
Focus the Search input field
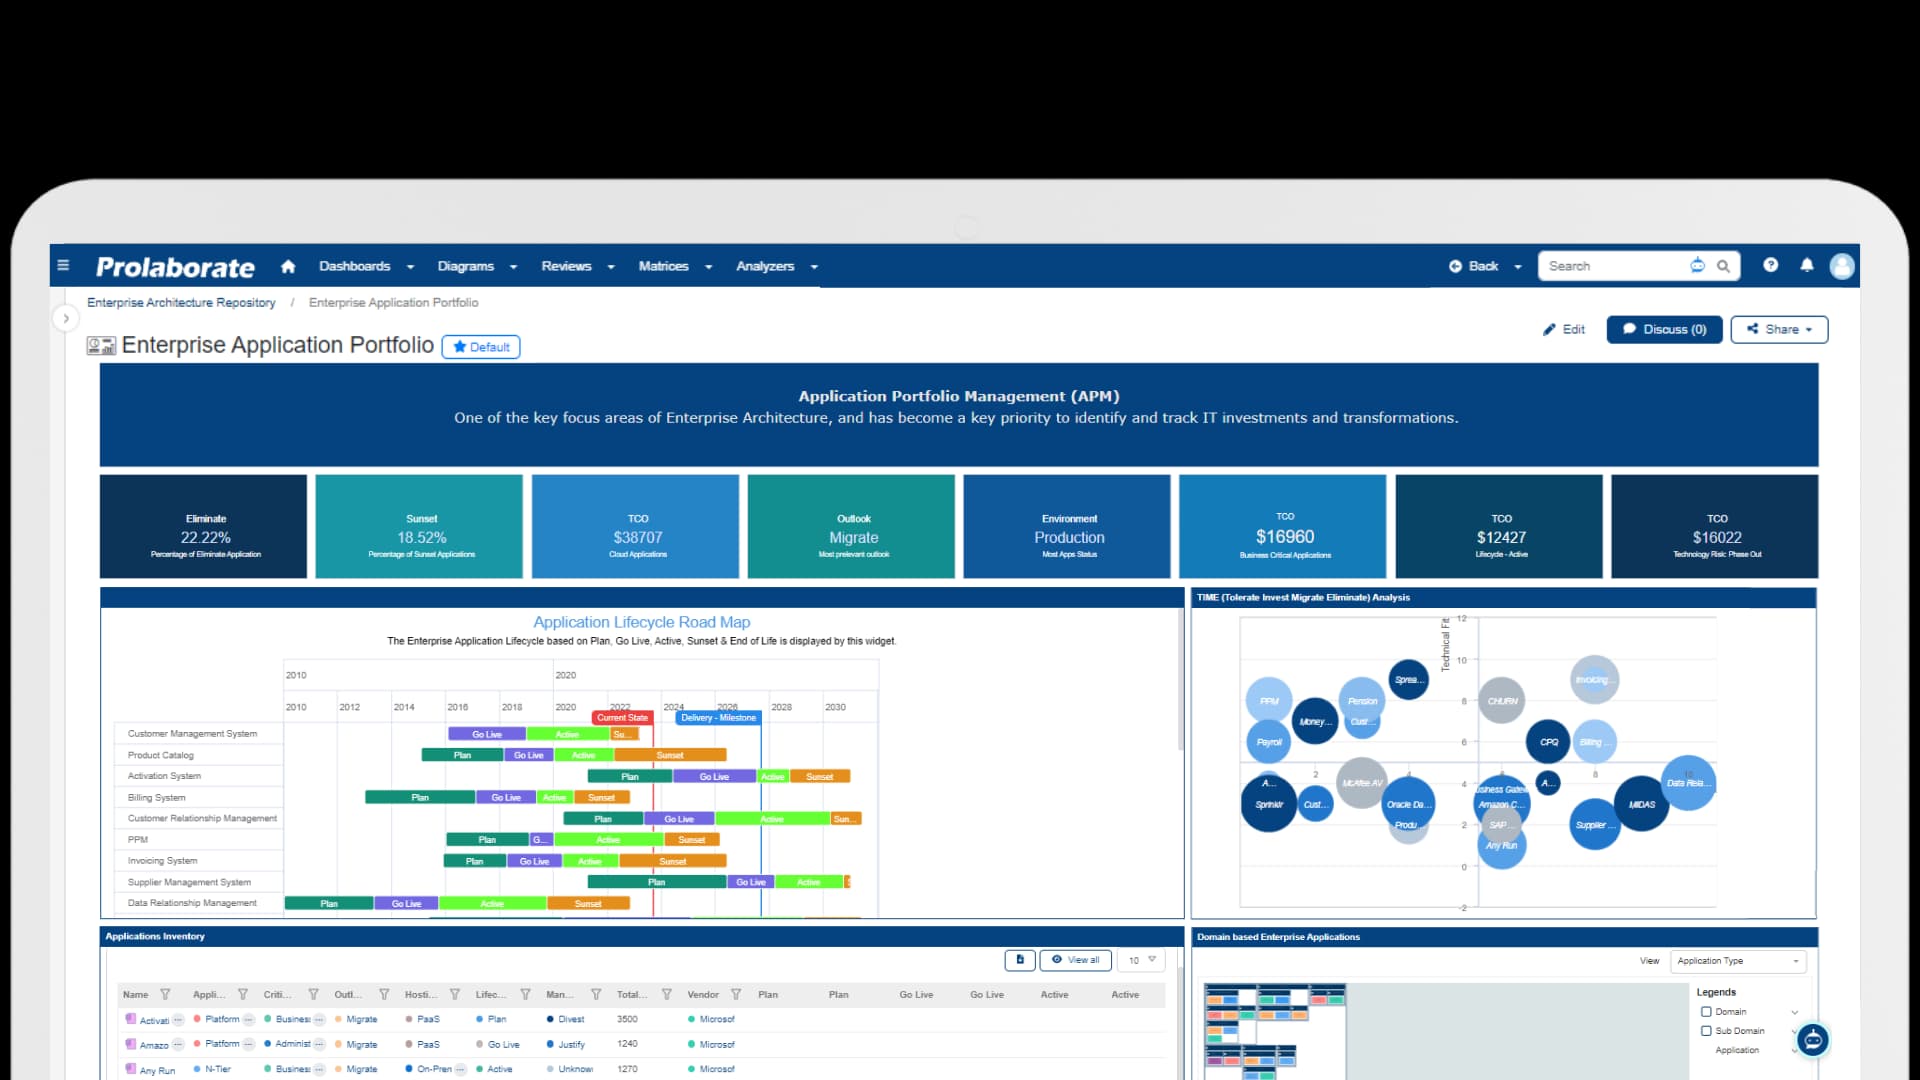(x=1612, y=266)
